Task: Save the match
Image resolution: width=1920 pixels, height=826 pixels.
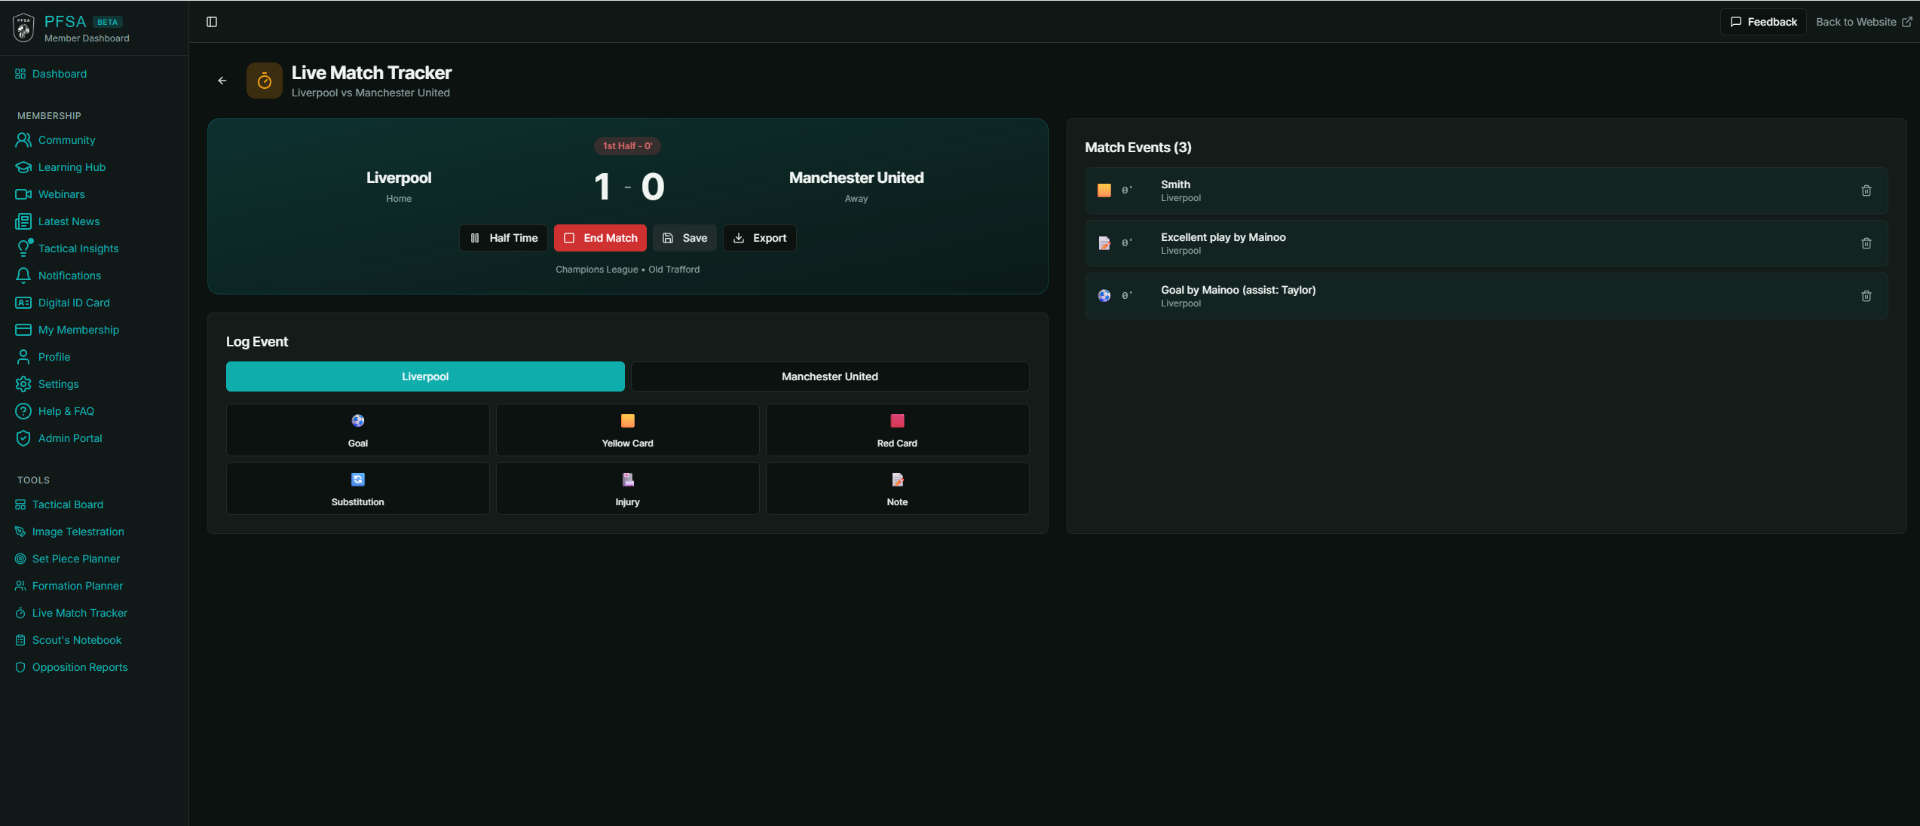Action: point(685,238)
